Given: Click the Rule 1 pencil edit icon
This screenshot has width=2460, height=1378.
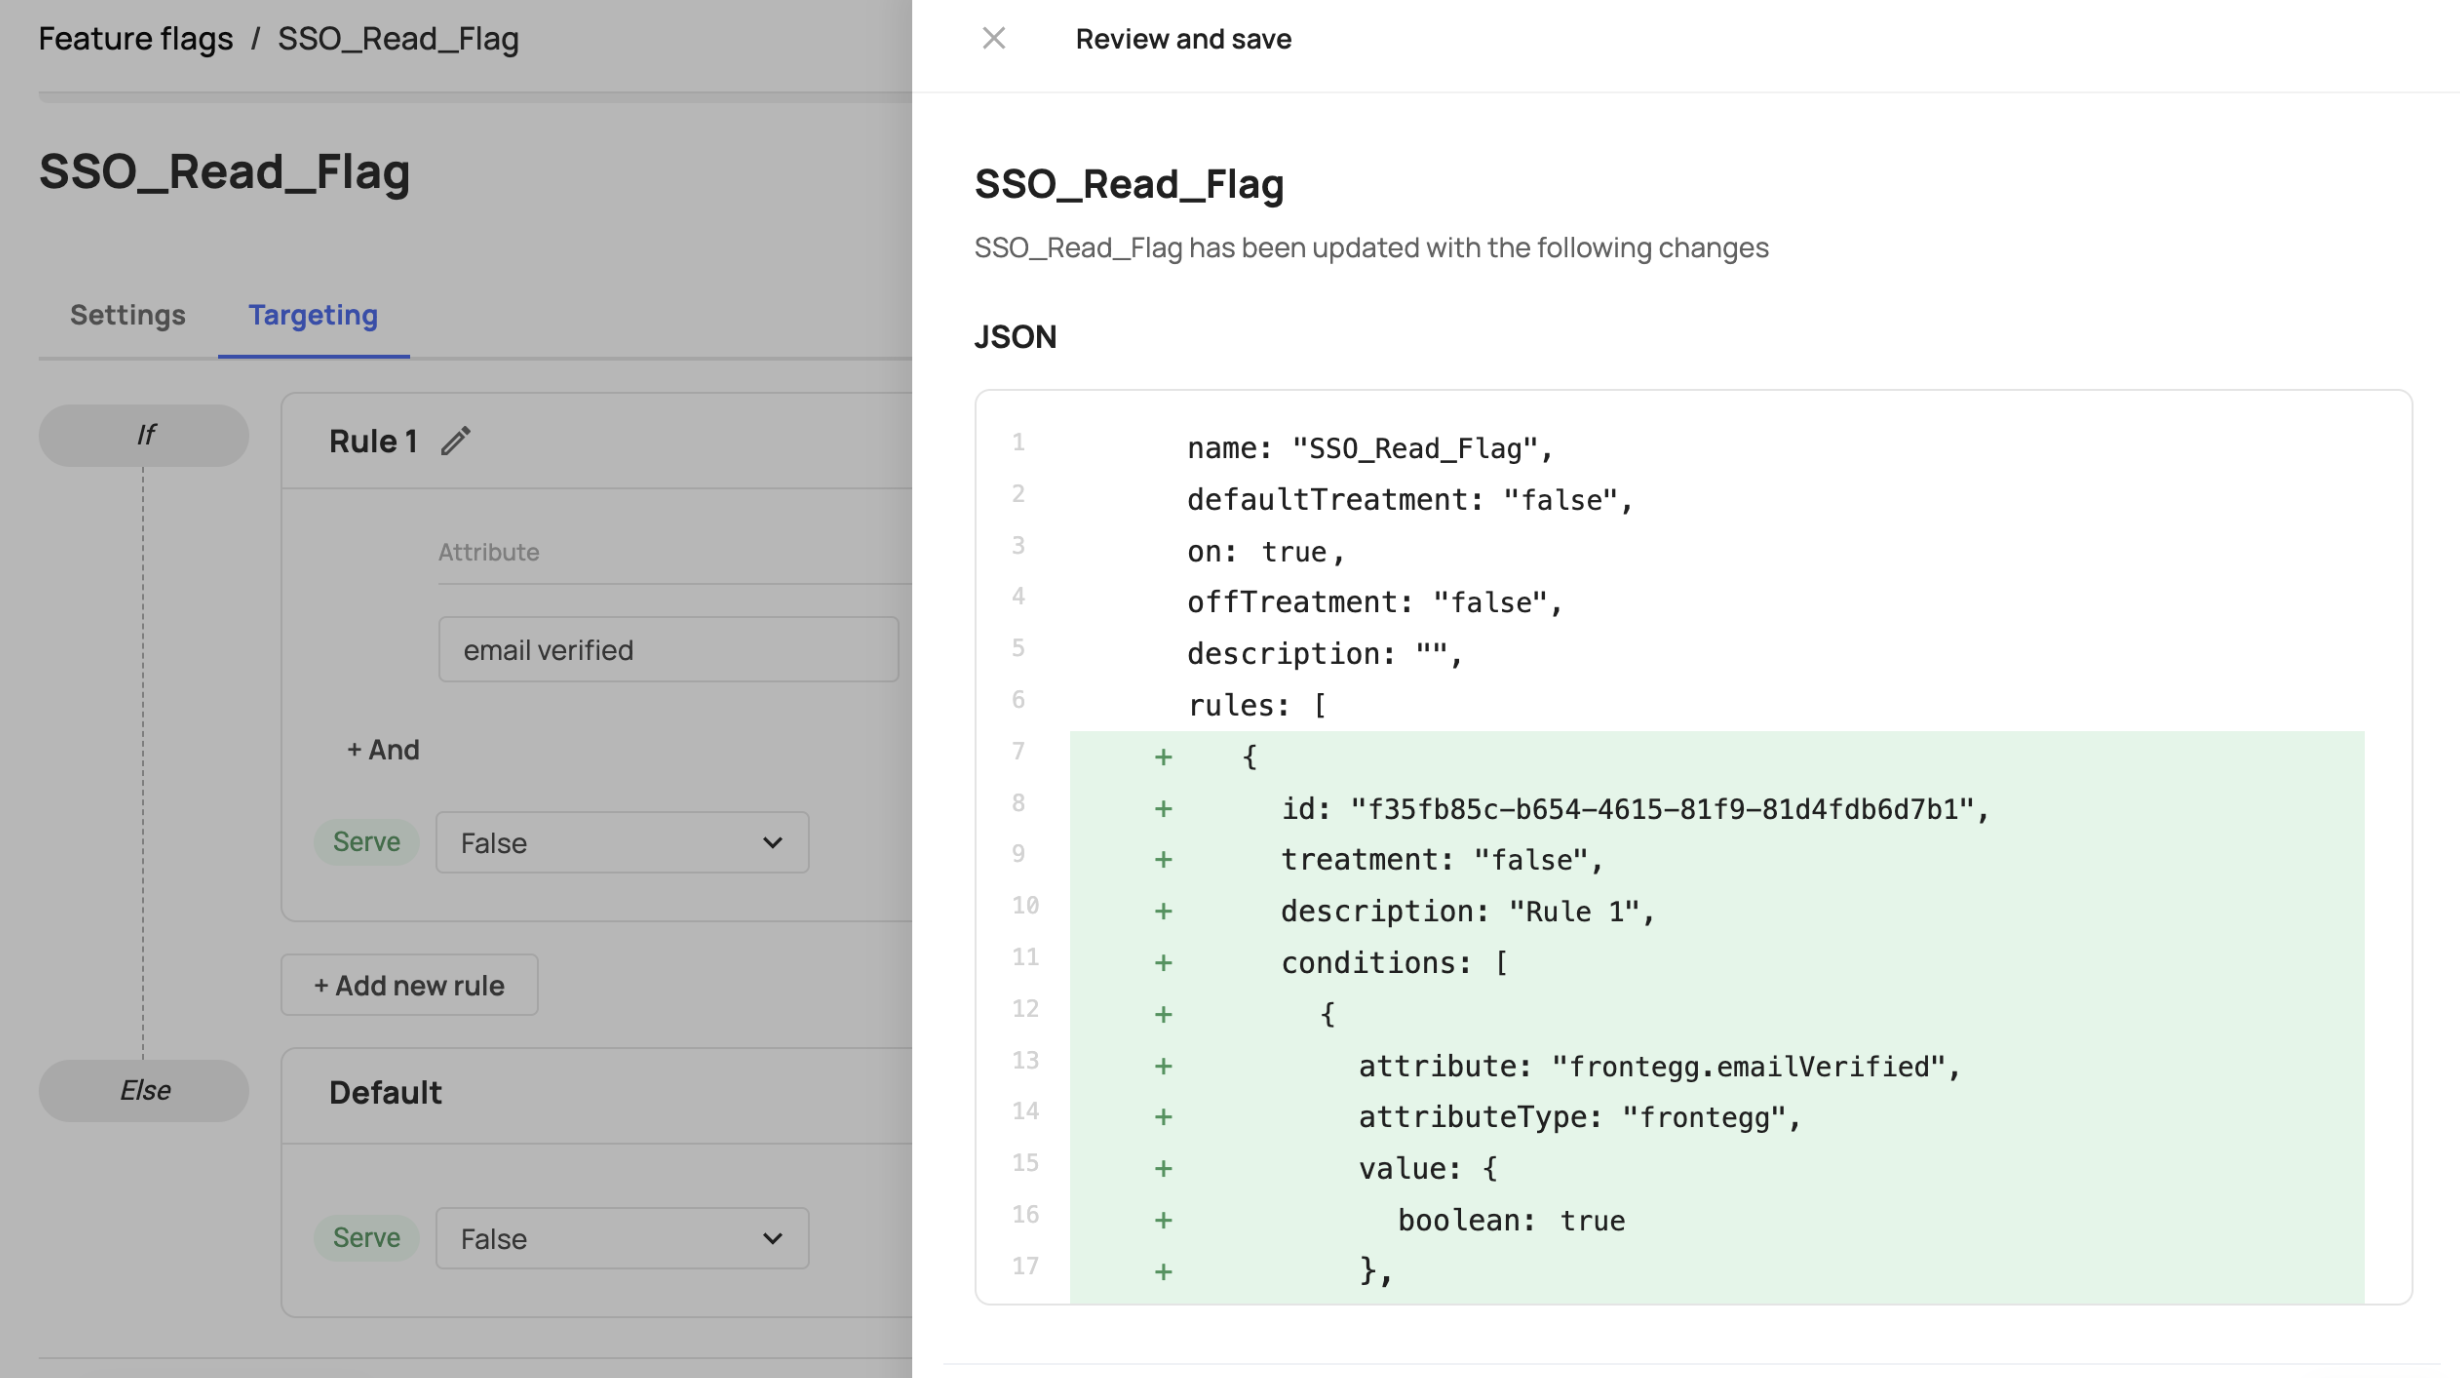Looking at the screenshot, I should pos(456,441).
